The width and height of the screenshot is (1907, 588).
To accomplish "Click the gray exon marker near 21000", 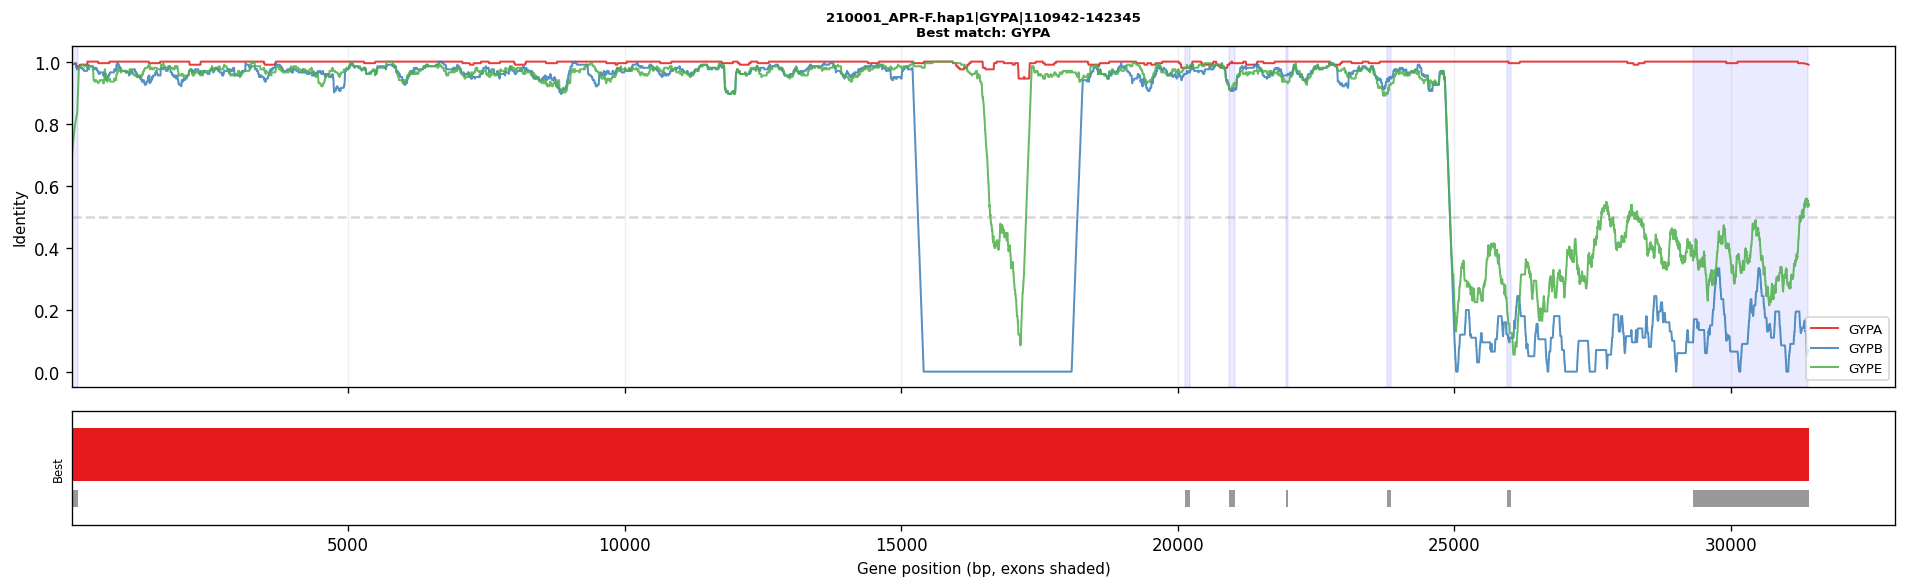I will point(1232,498).
